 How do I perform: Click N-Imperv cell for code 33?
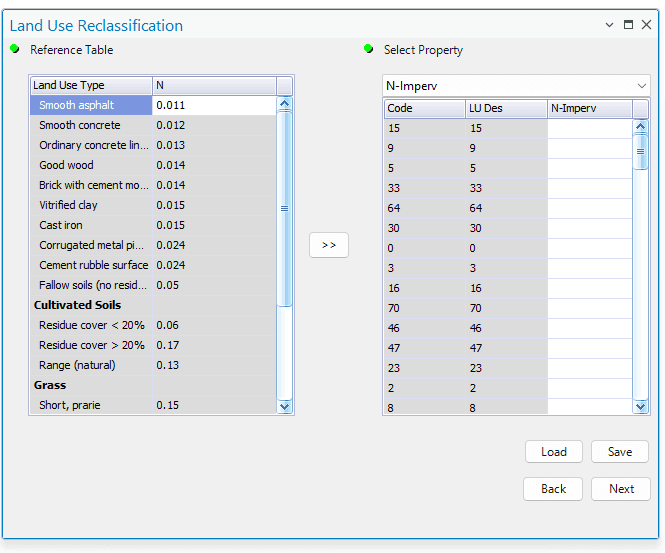click(x=590, y=188)
